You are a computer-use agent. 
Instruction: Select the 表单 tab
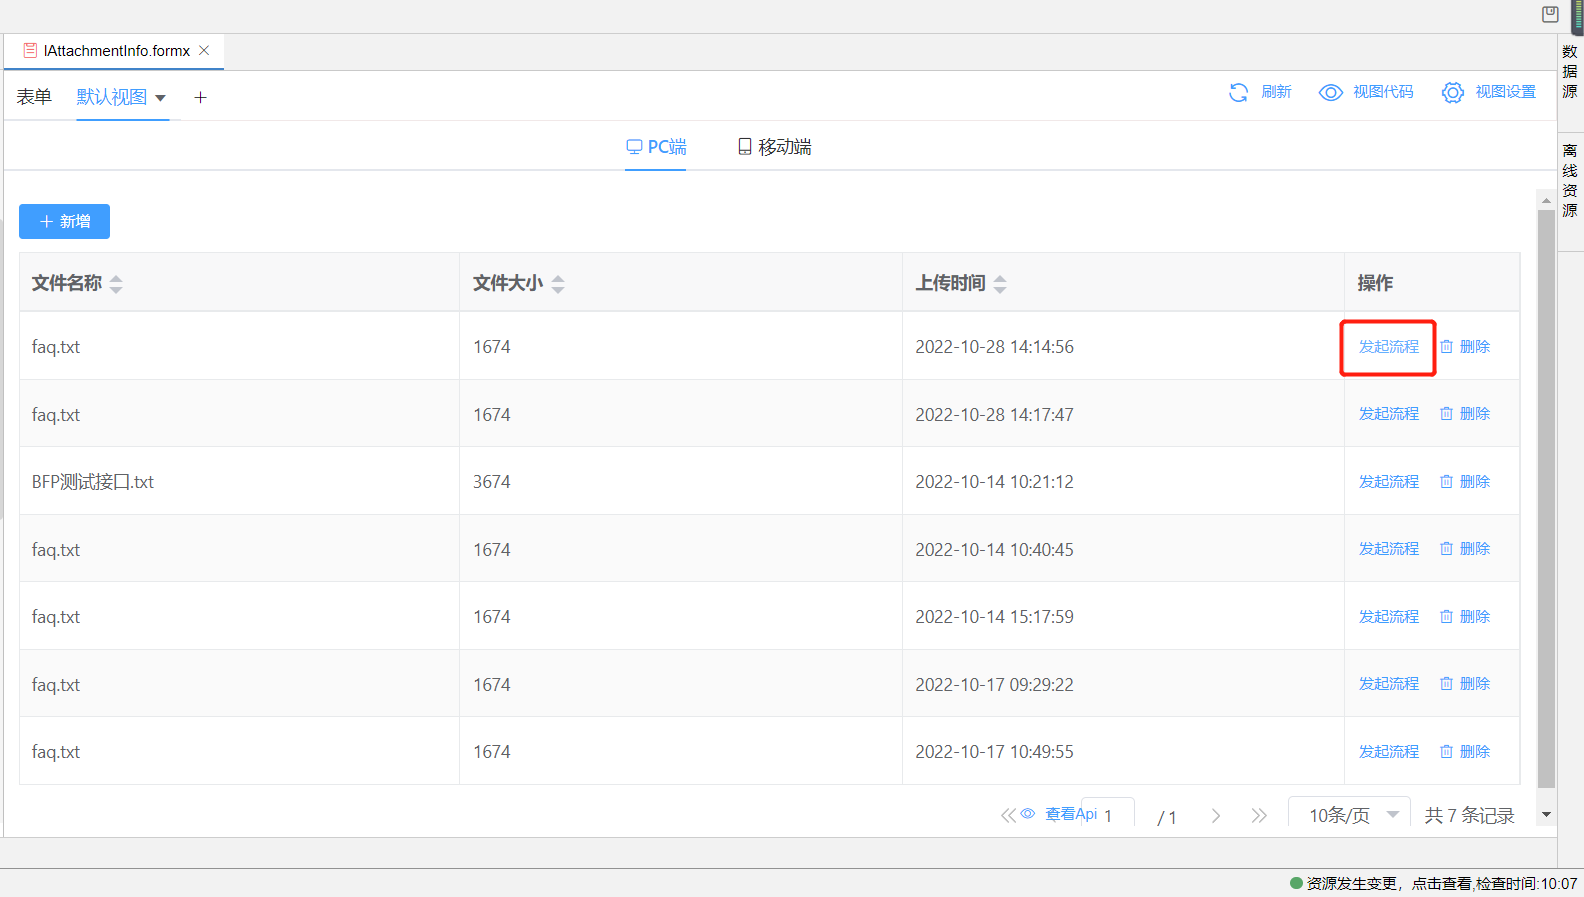tap(34, 97)
